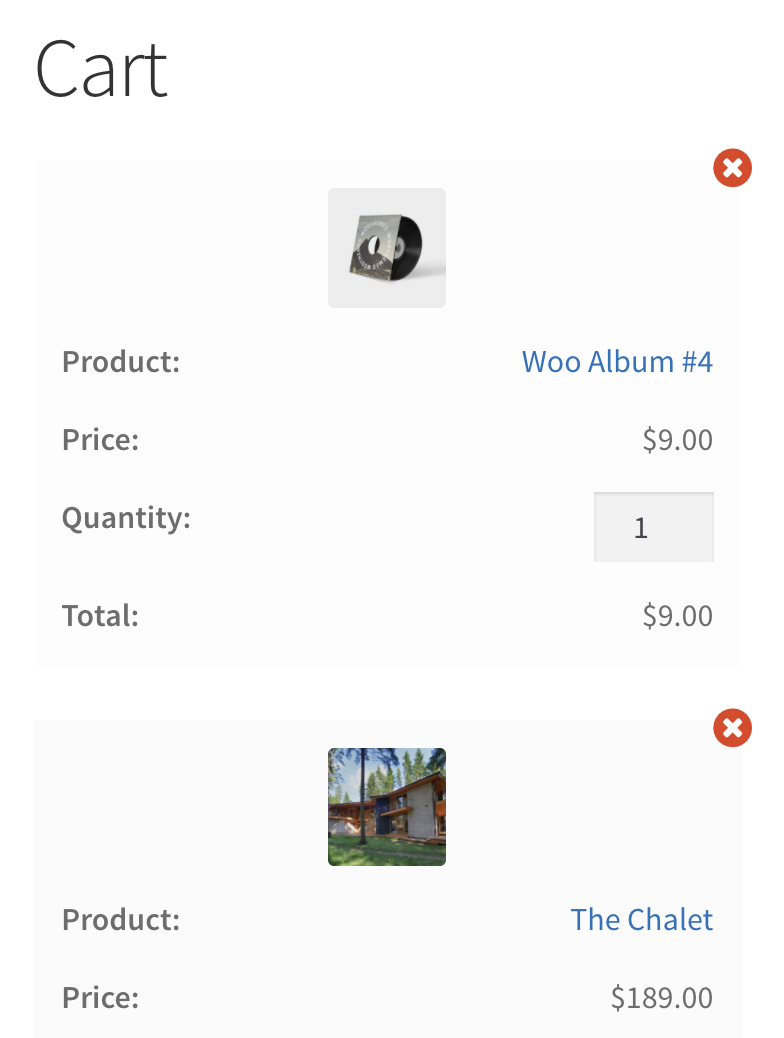Open The Chalet house thumbnail image
Screen dimensions: 784x1038
(386, 807)
